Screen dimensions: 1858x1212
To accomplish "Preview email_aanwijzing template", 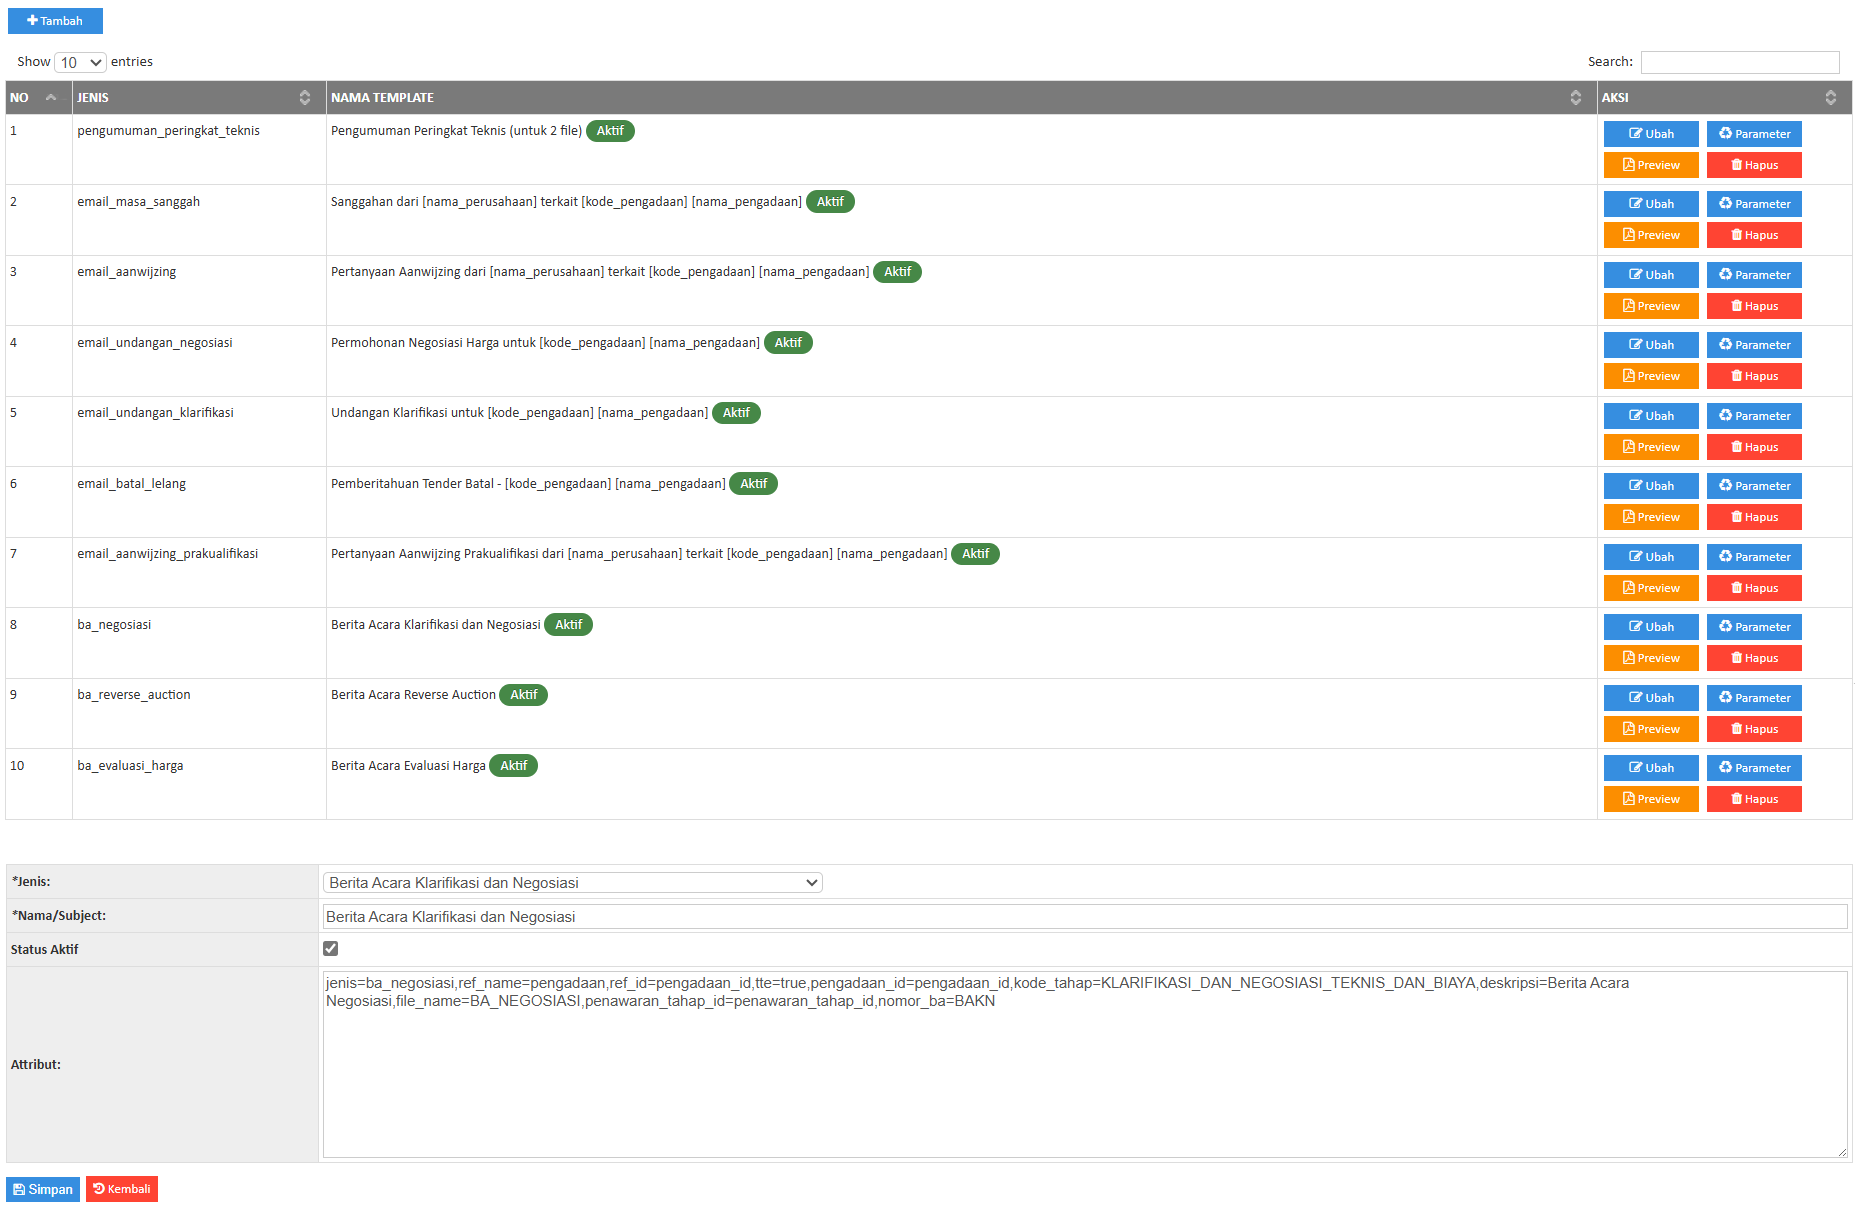I will pos(1651,306).
